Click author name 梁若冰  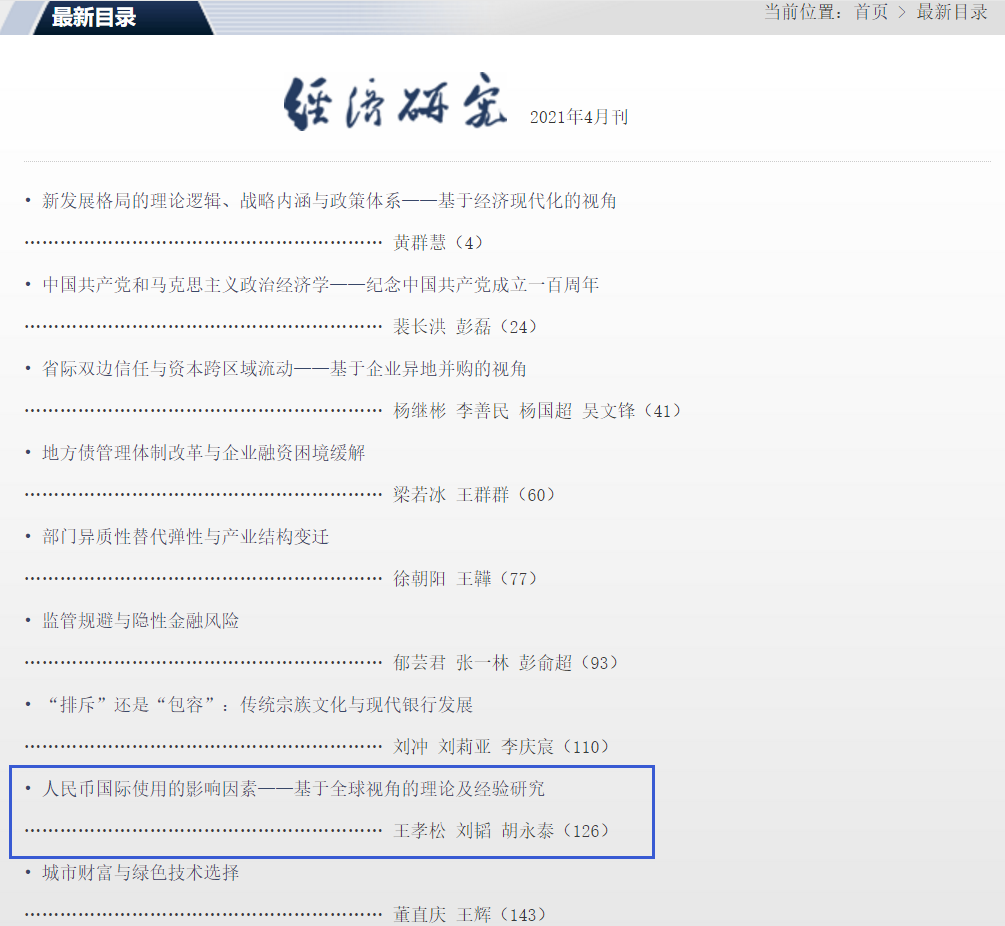click(x=419, y=495)
